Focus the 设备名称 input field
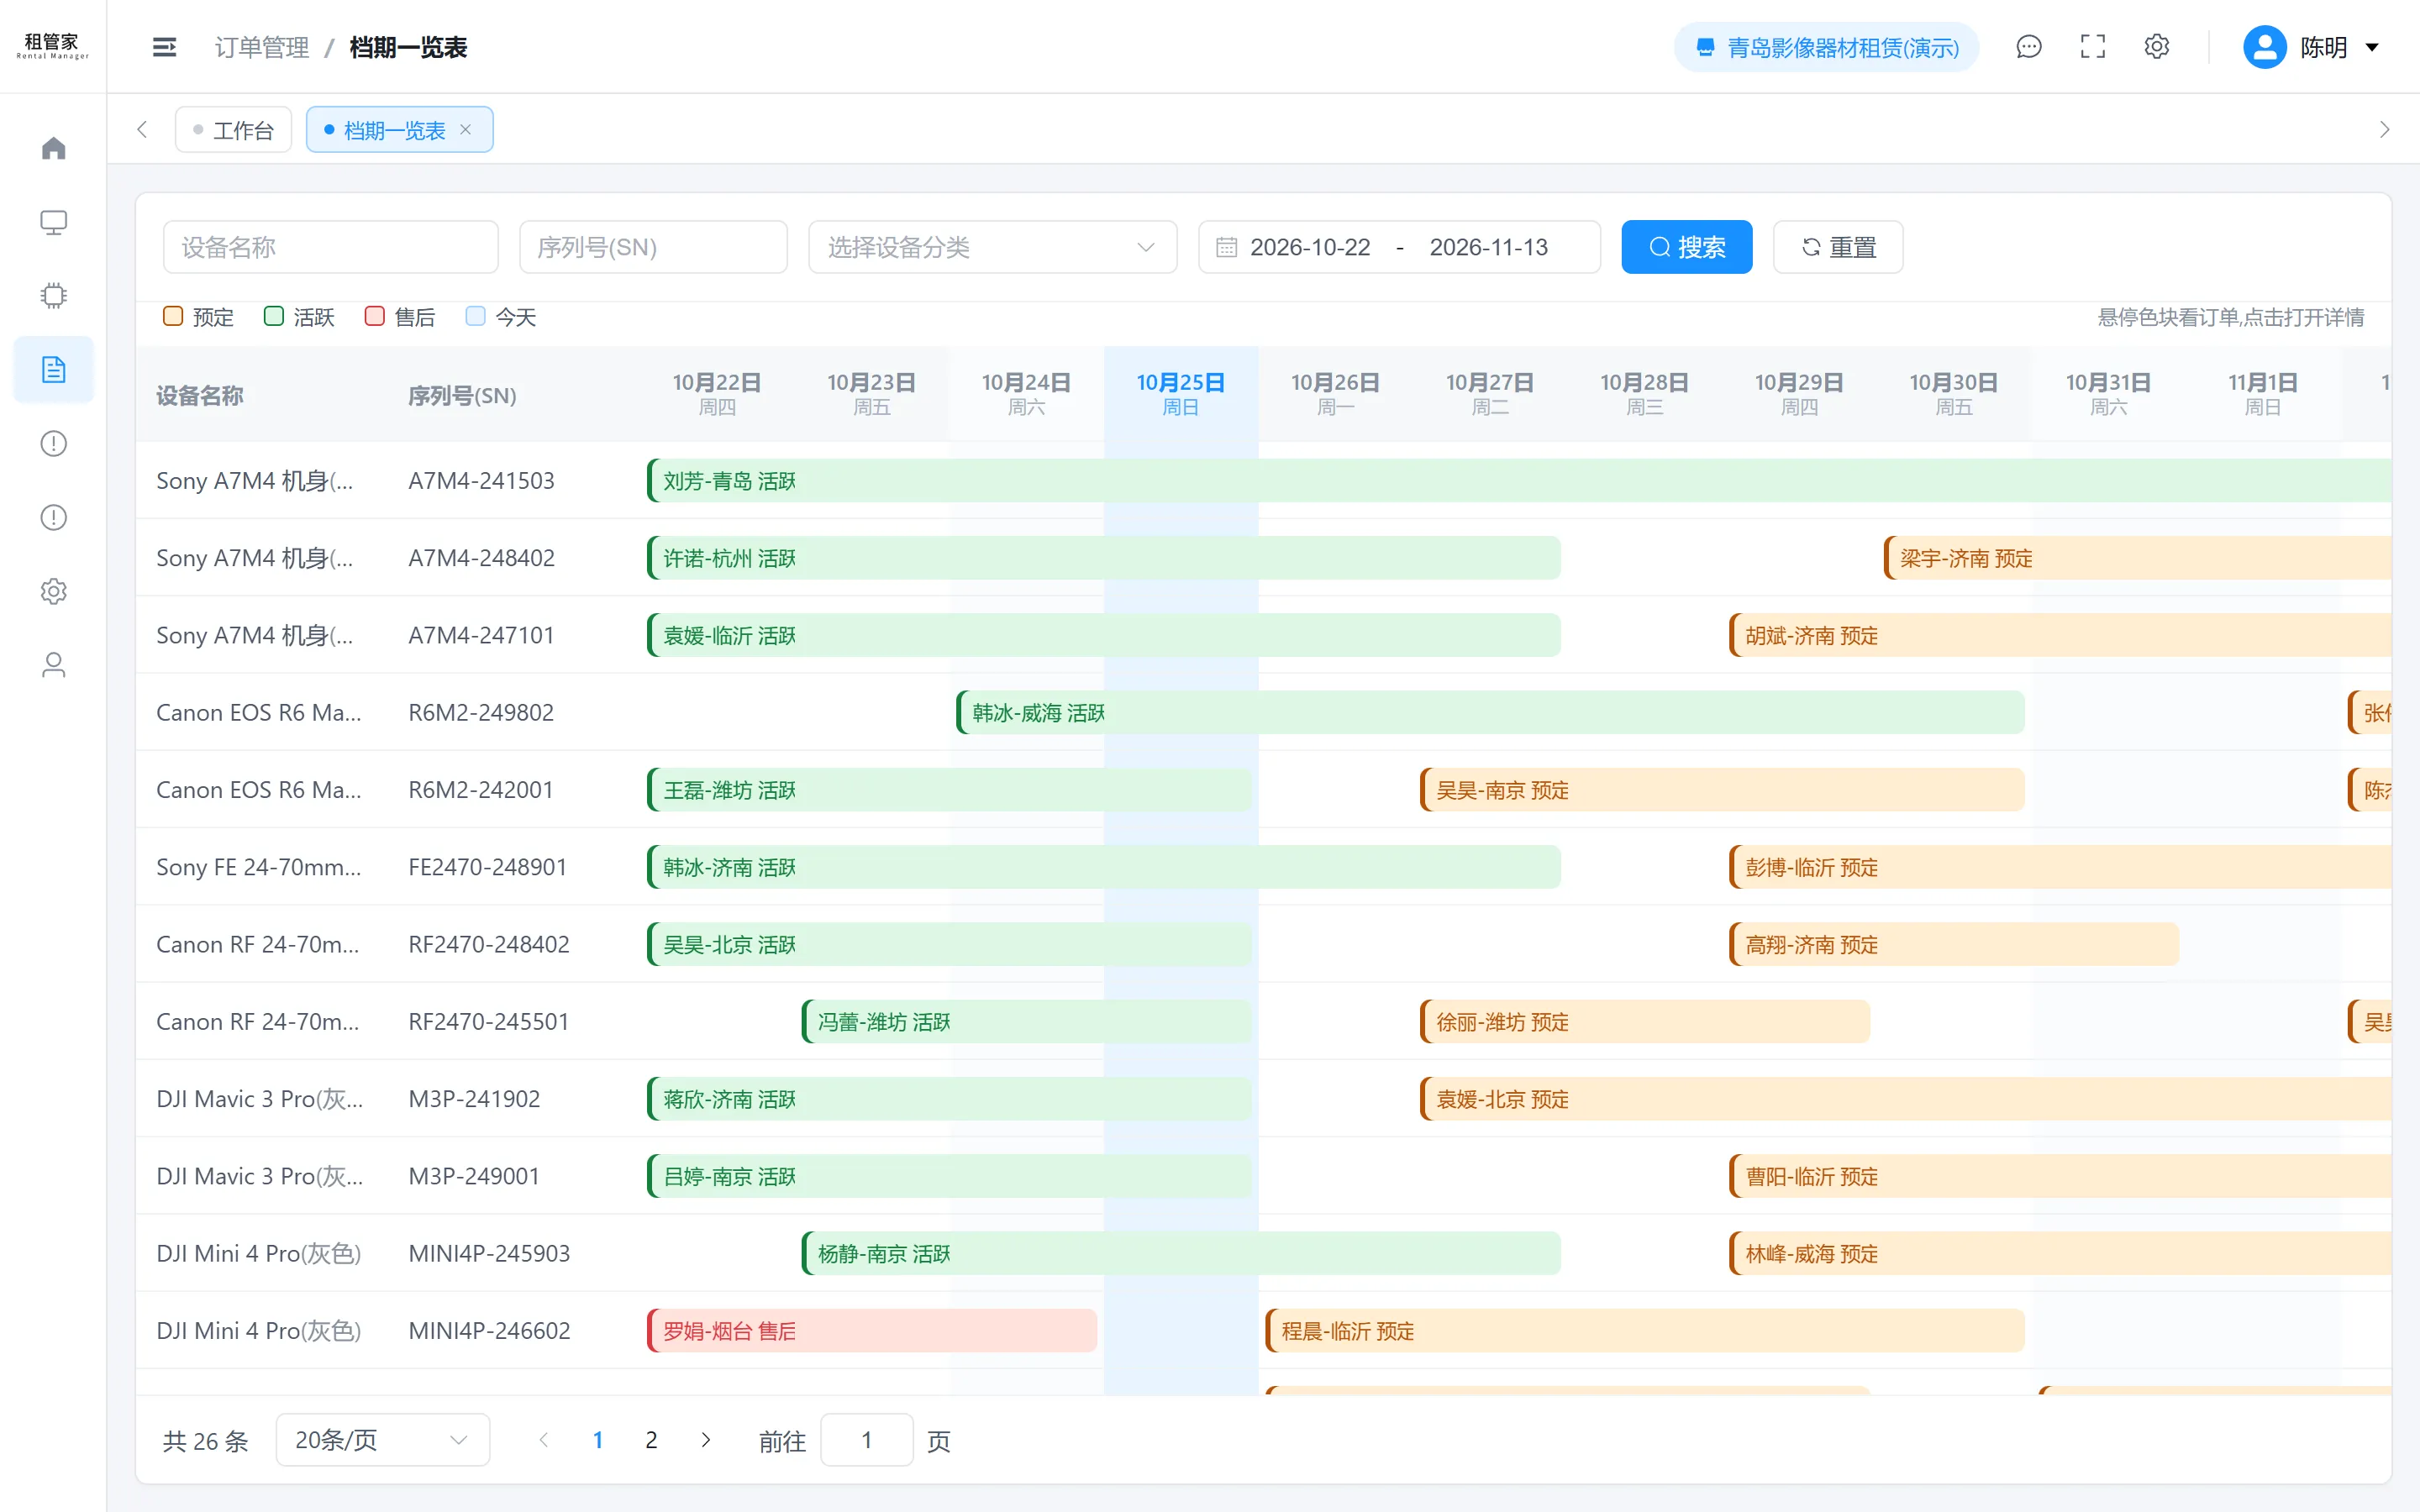This screenshot has width=2420, height=1512. 331,247
